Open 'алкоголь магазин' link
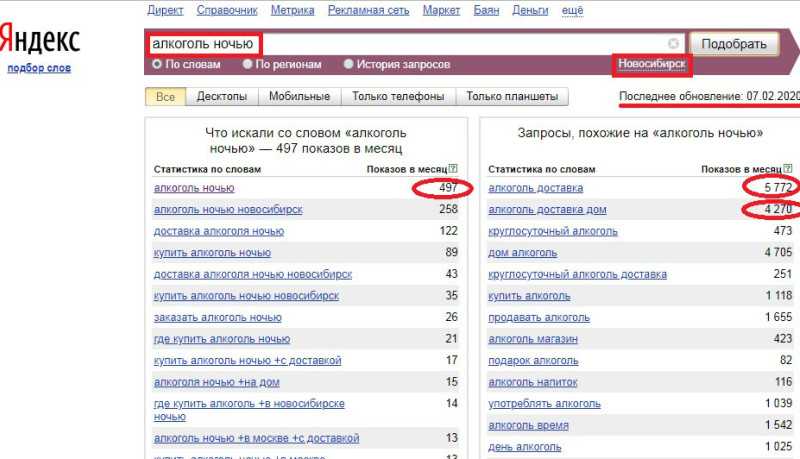Viewport: 800px width, 459px height. 533,339
